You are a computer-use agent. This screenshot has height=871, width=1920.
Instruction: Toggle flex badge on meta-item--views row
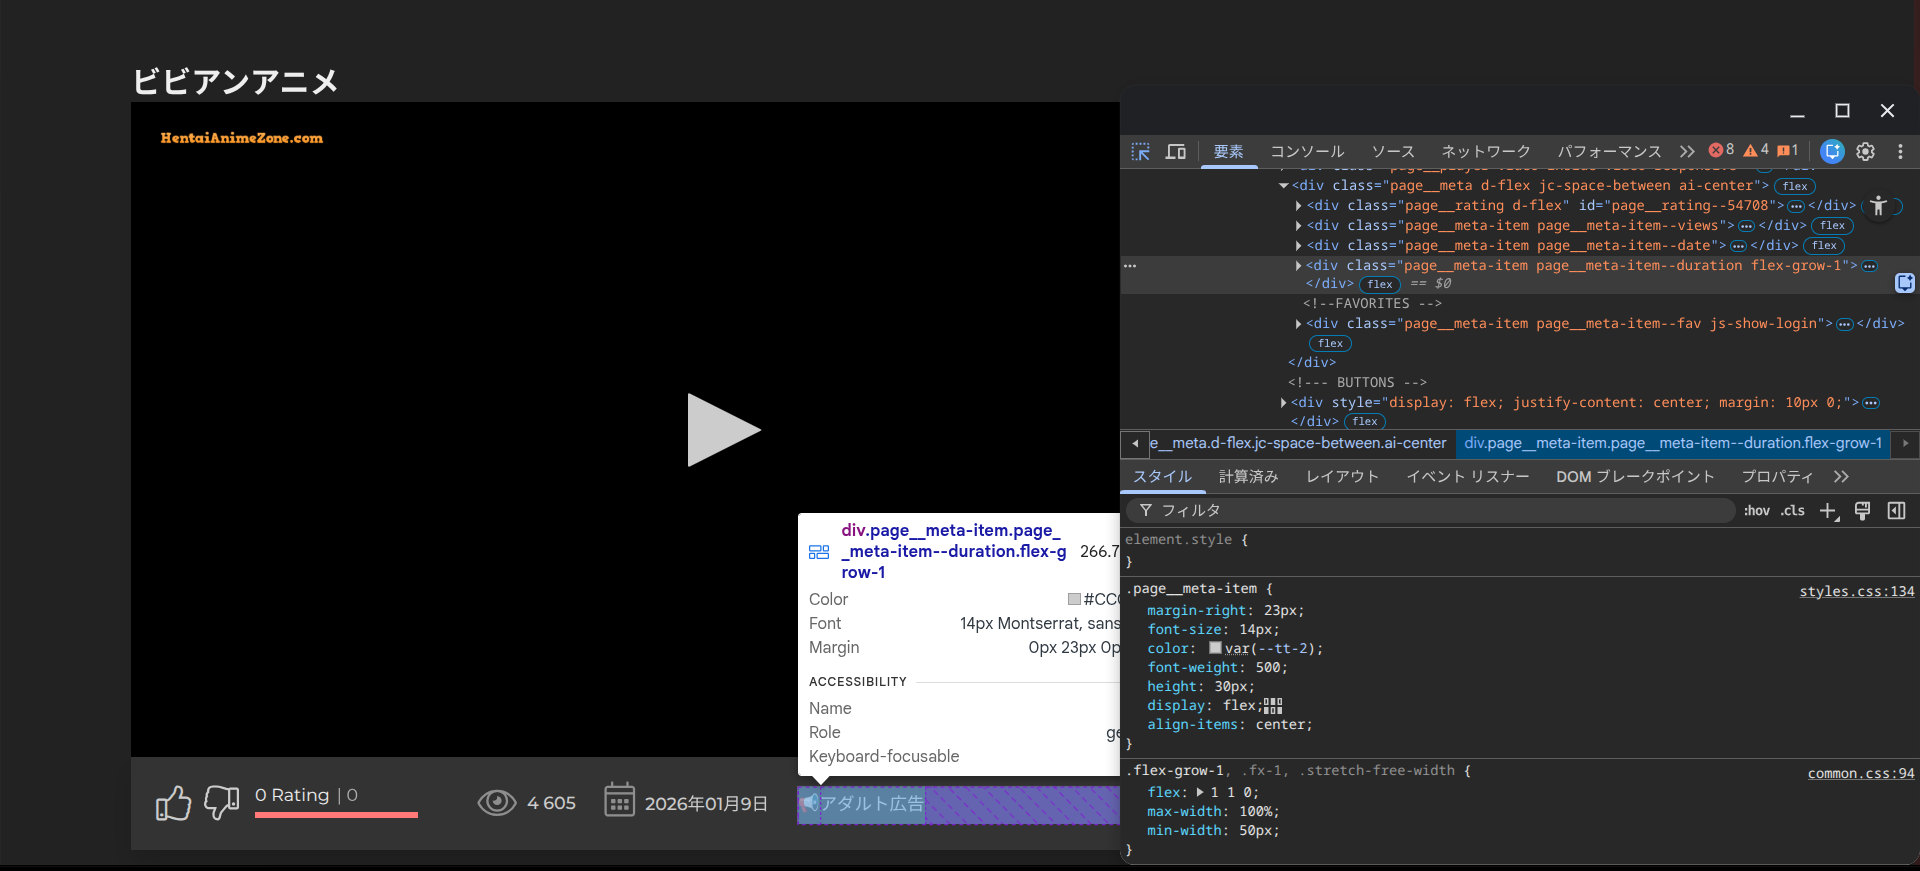(x=1832, y=226)
